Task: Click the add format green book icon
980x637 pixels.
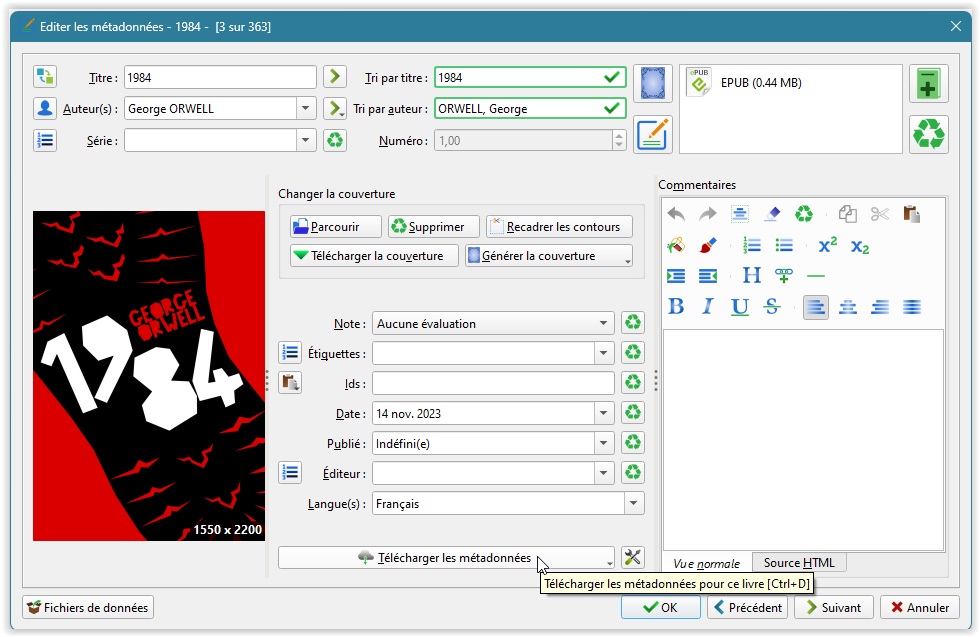Action: point(928,84)
